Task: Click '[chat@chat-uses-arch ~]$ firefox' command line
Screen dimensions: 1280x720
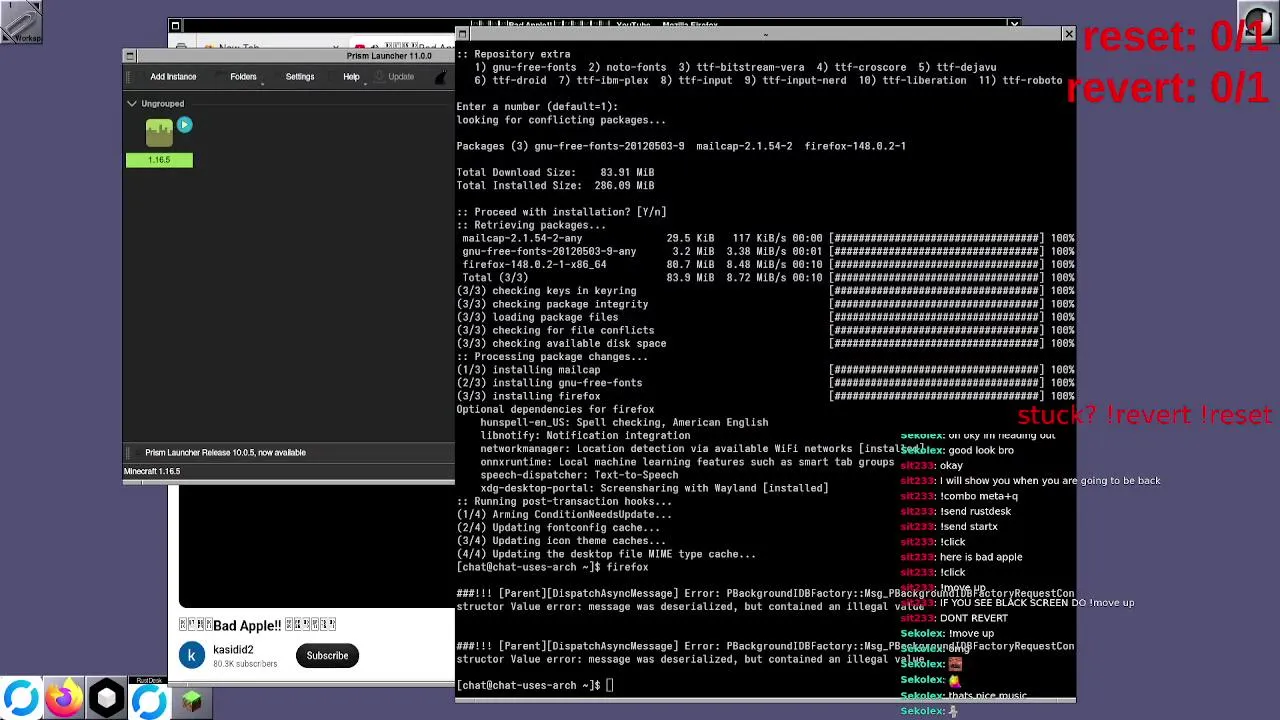Action: point(552,567)
